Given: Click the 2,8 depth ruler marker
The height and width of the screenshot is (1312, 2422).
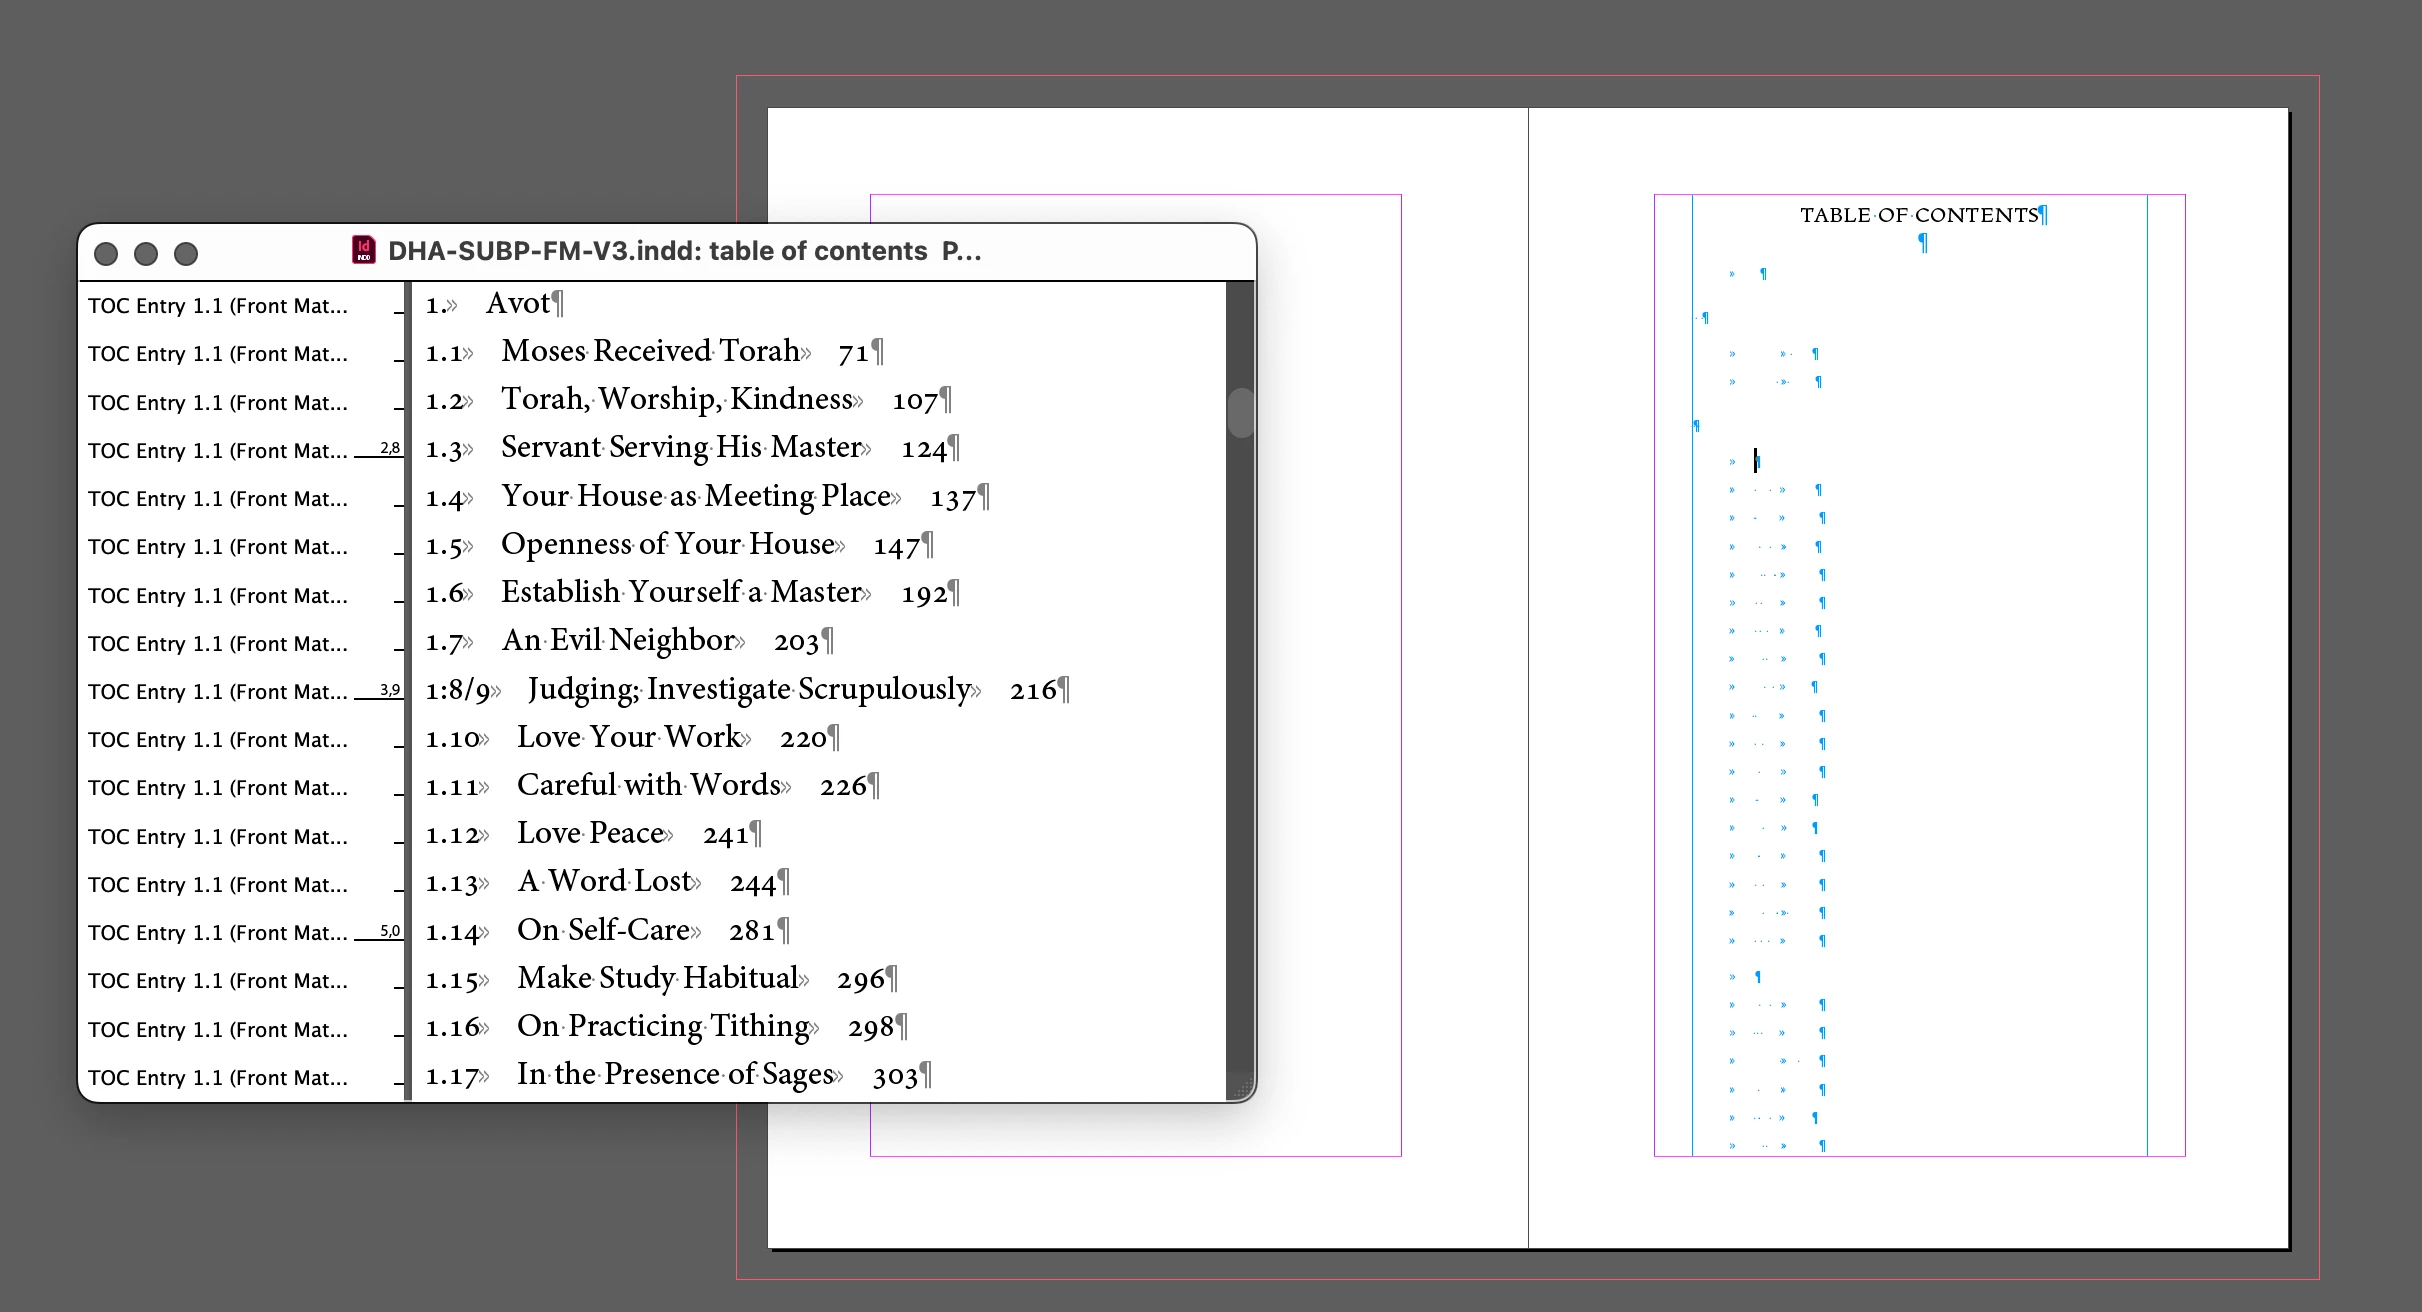Looking at the screenshot, I should click(x=389, y=448).
